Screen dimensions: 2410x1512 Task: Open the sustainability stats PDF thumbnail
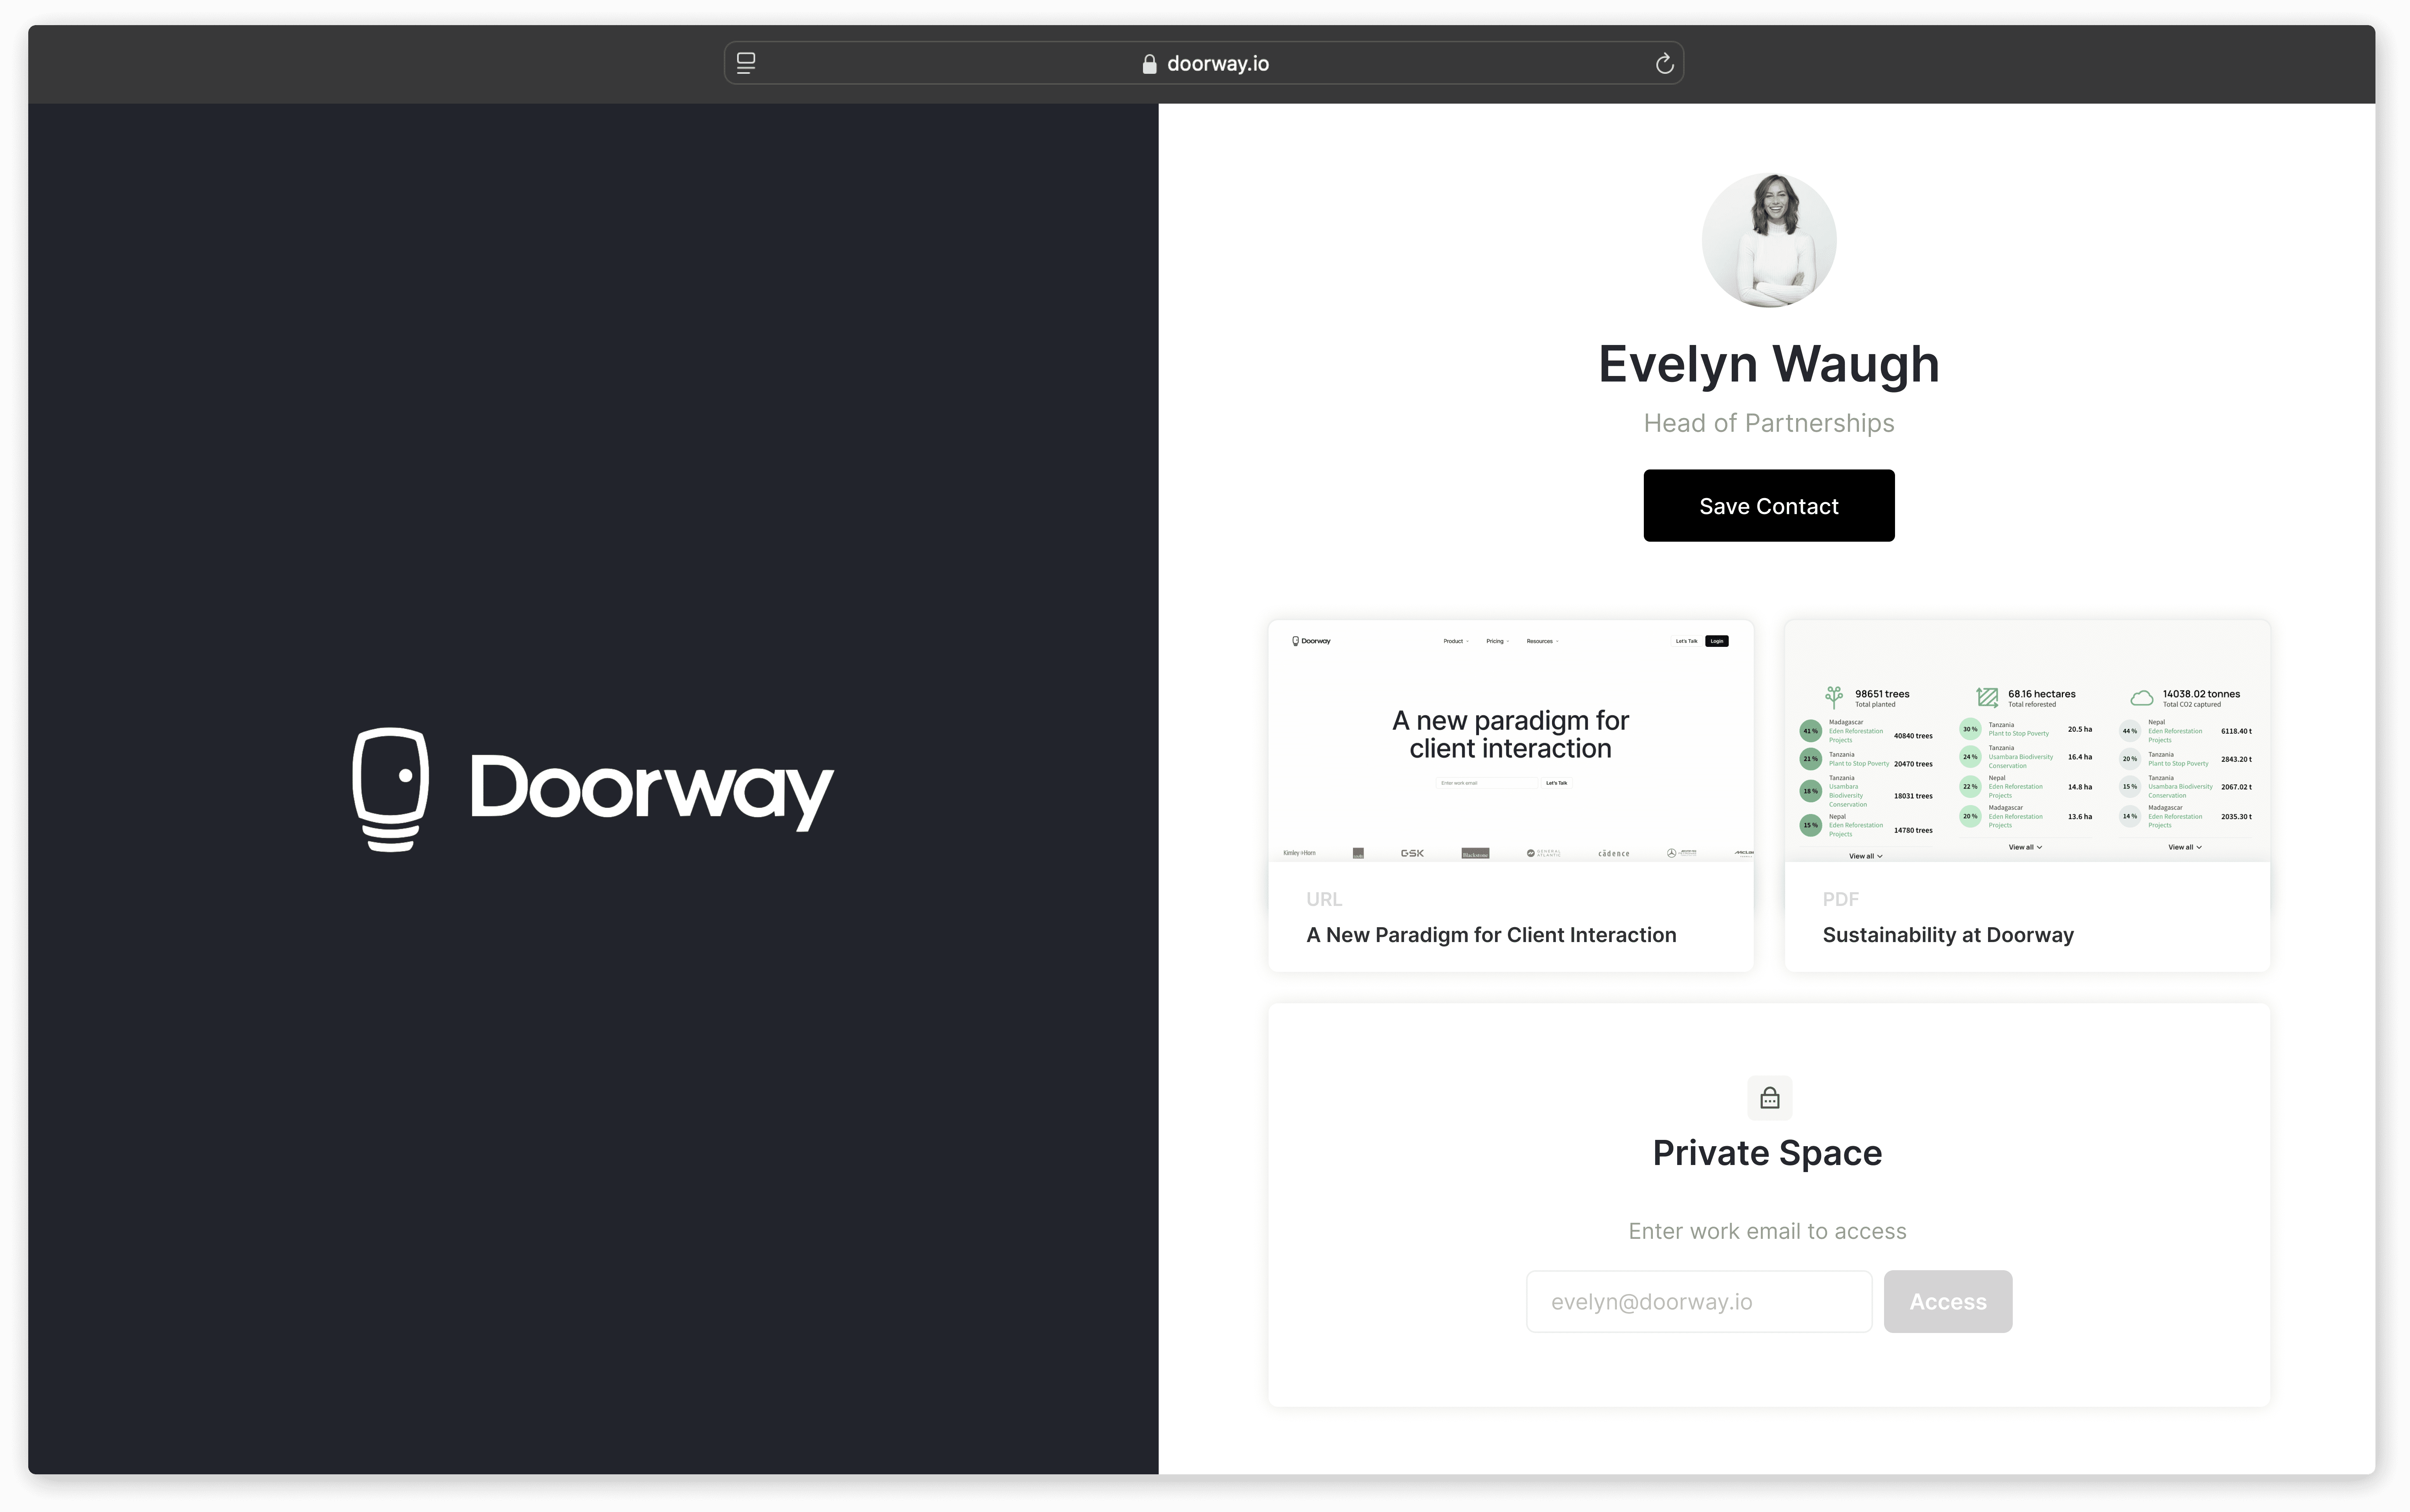click(x=2027, y=741)
